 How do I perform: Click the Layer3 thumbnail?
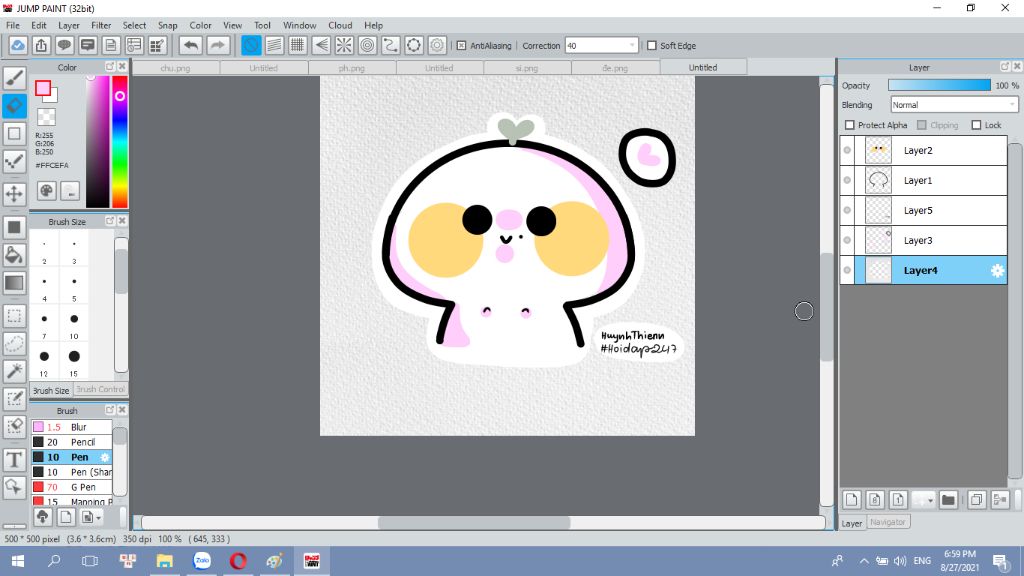(878, 240)
